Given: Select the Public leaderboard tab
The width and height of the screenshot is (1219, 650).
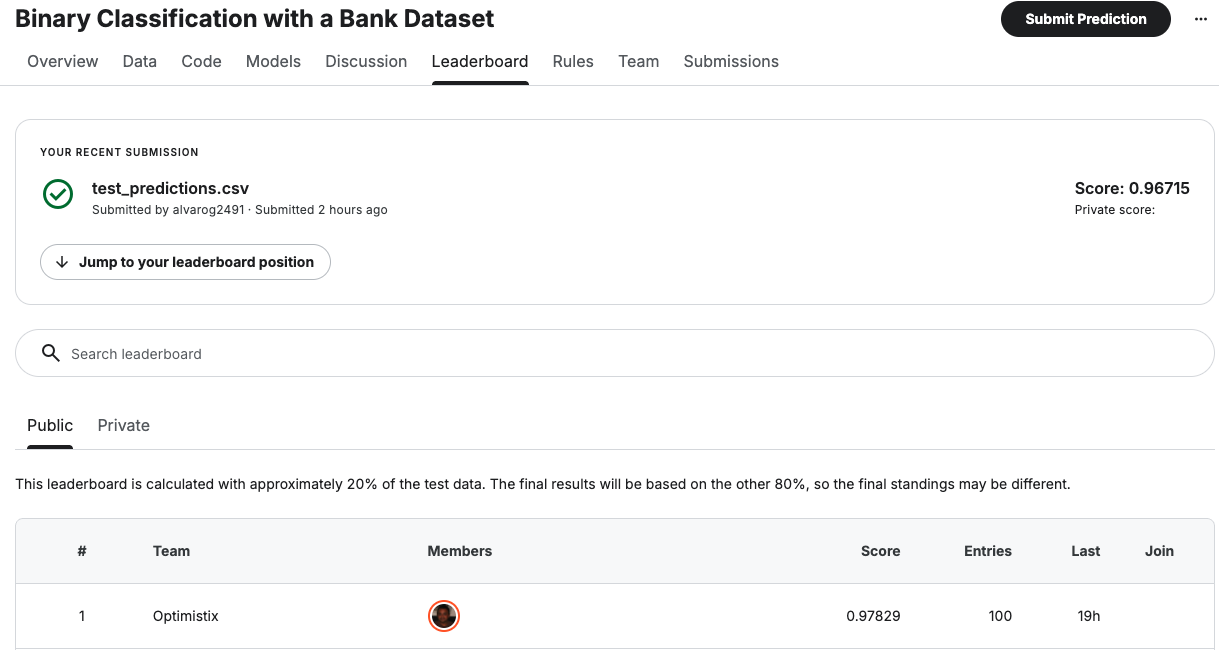Looking at the screenshot, I should coord(50,425).
